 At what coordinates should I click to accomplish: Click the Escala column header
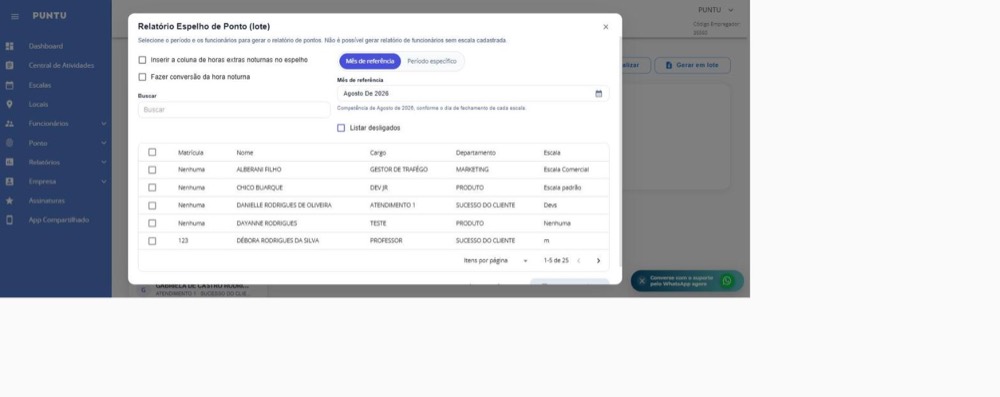point(552,153)
